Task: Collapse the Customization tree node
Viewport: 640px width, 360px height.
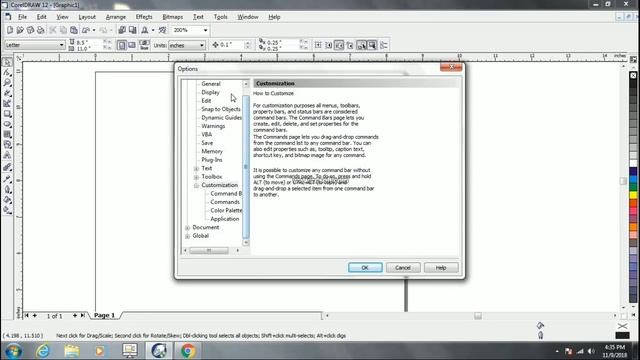Action: pyautogui.click(x=196, y=186)
